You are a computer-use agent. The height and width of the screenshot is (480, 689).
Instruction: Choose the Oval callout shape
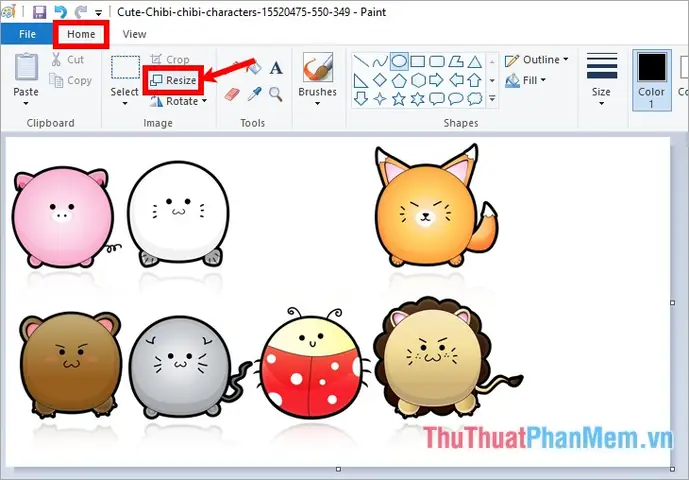456,99
